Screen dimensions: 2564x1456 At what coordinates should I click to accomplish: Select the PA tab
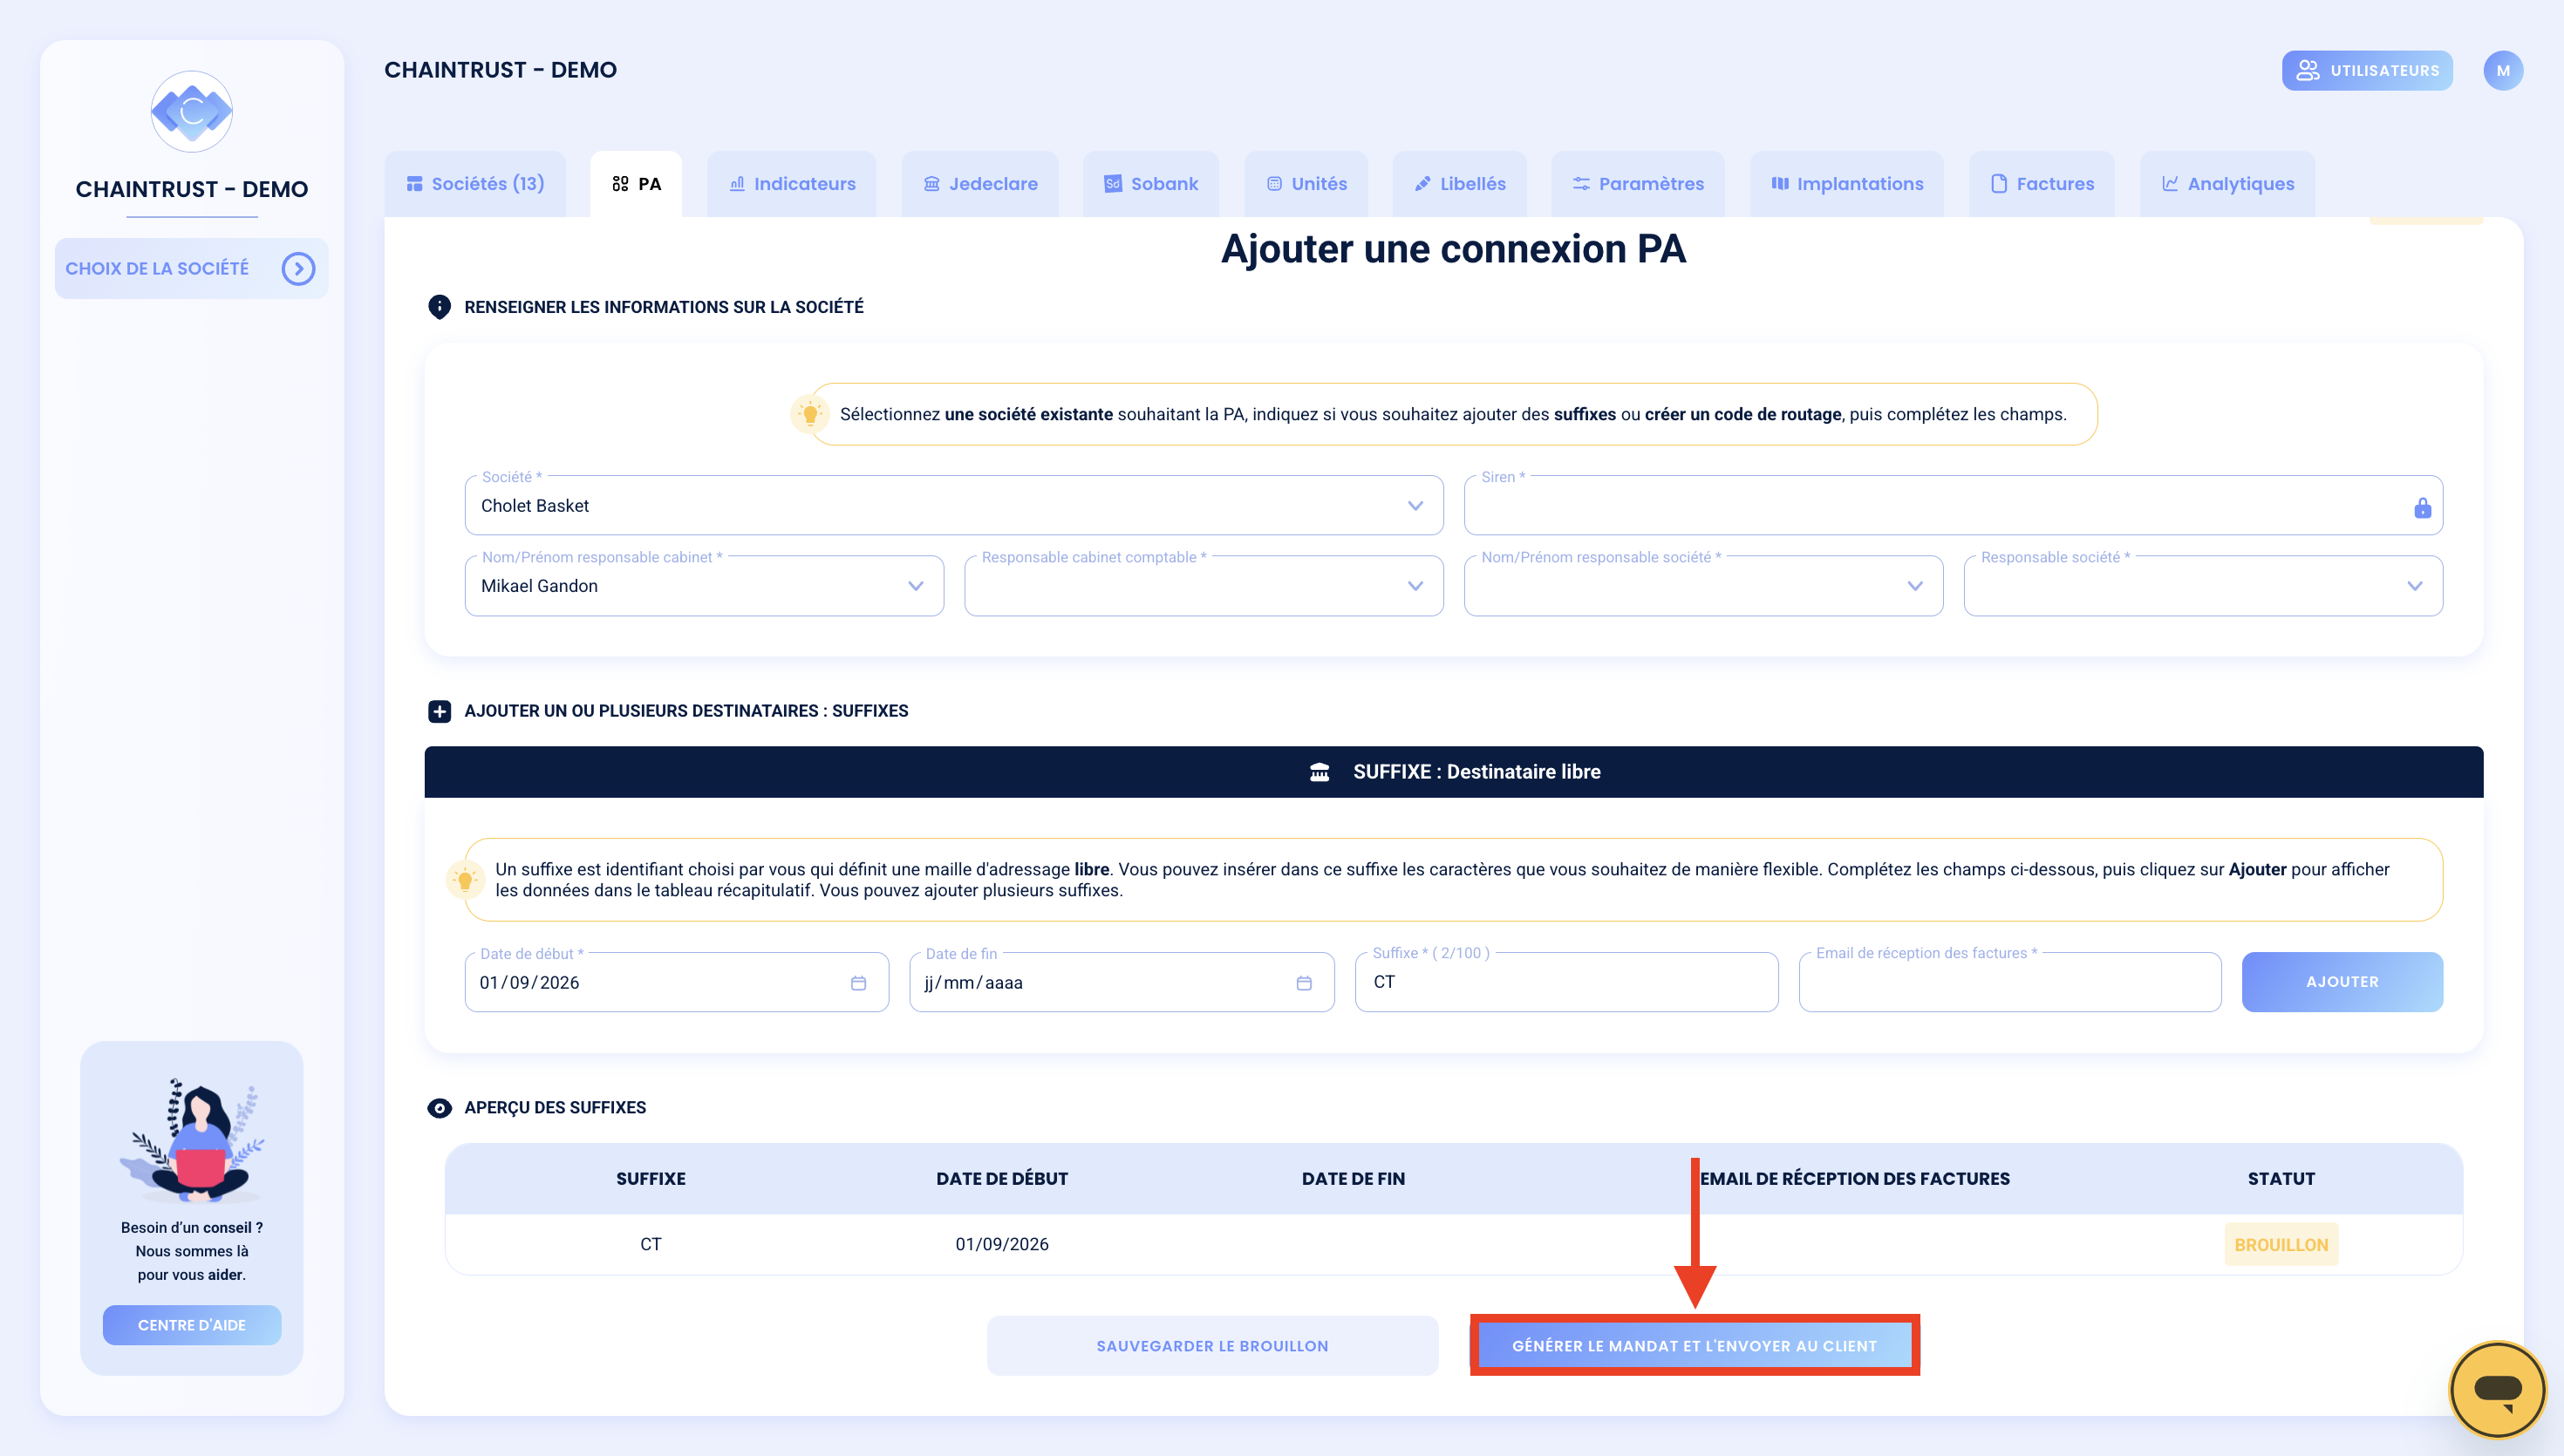click(x=636, y=184)
